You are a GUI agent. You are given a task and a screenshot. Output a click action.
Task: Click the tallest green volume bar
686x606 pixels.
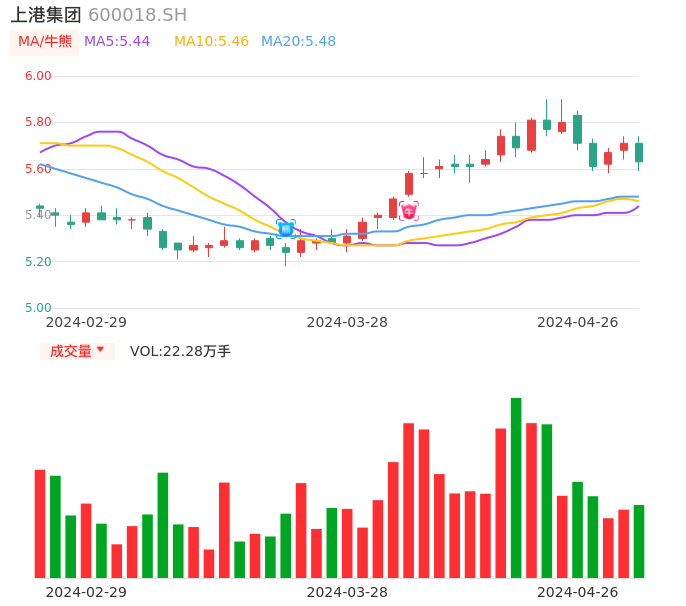pos(516,488)
